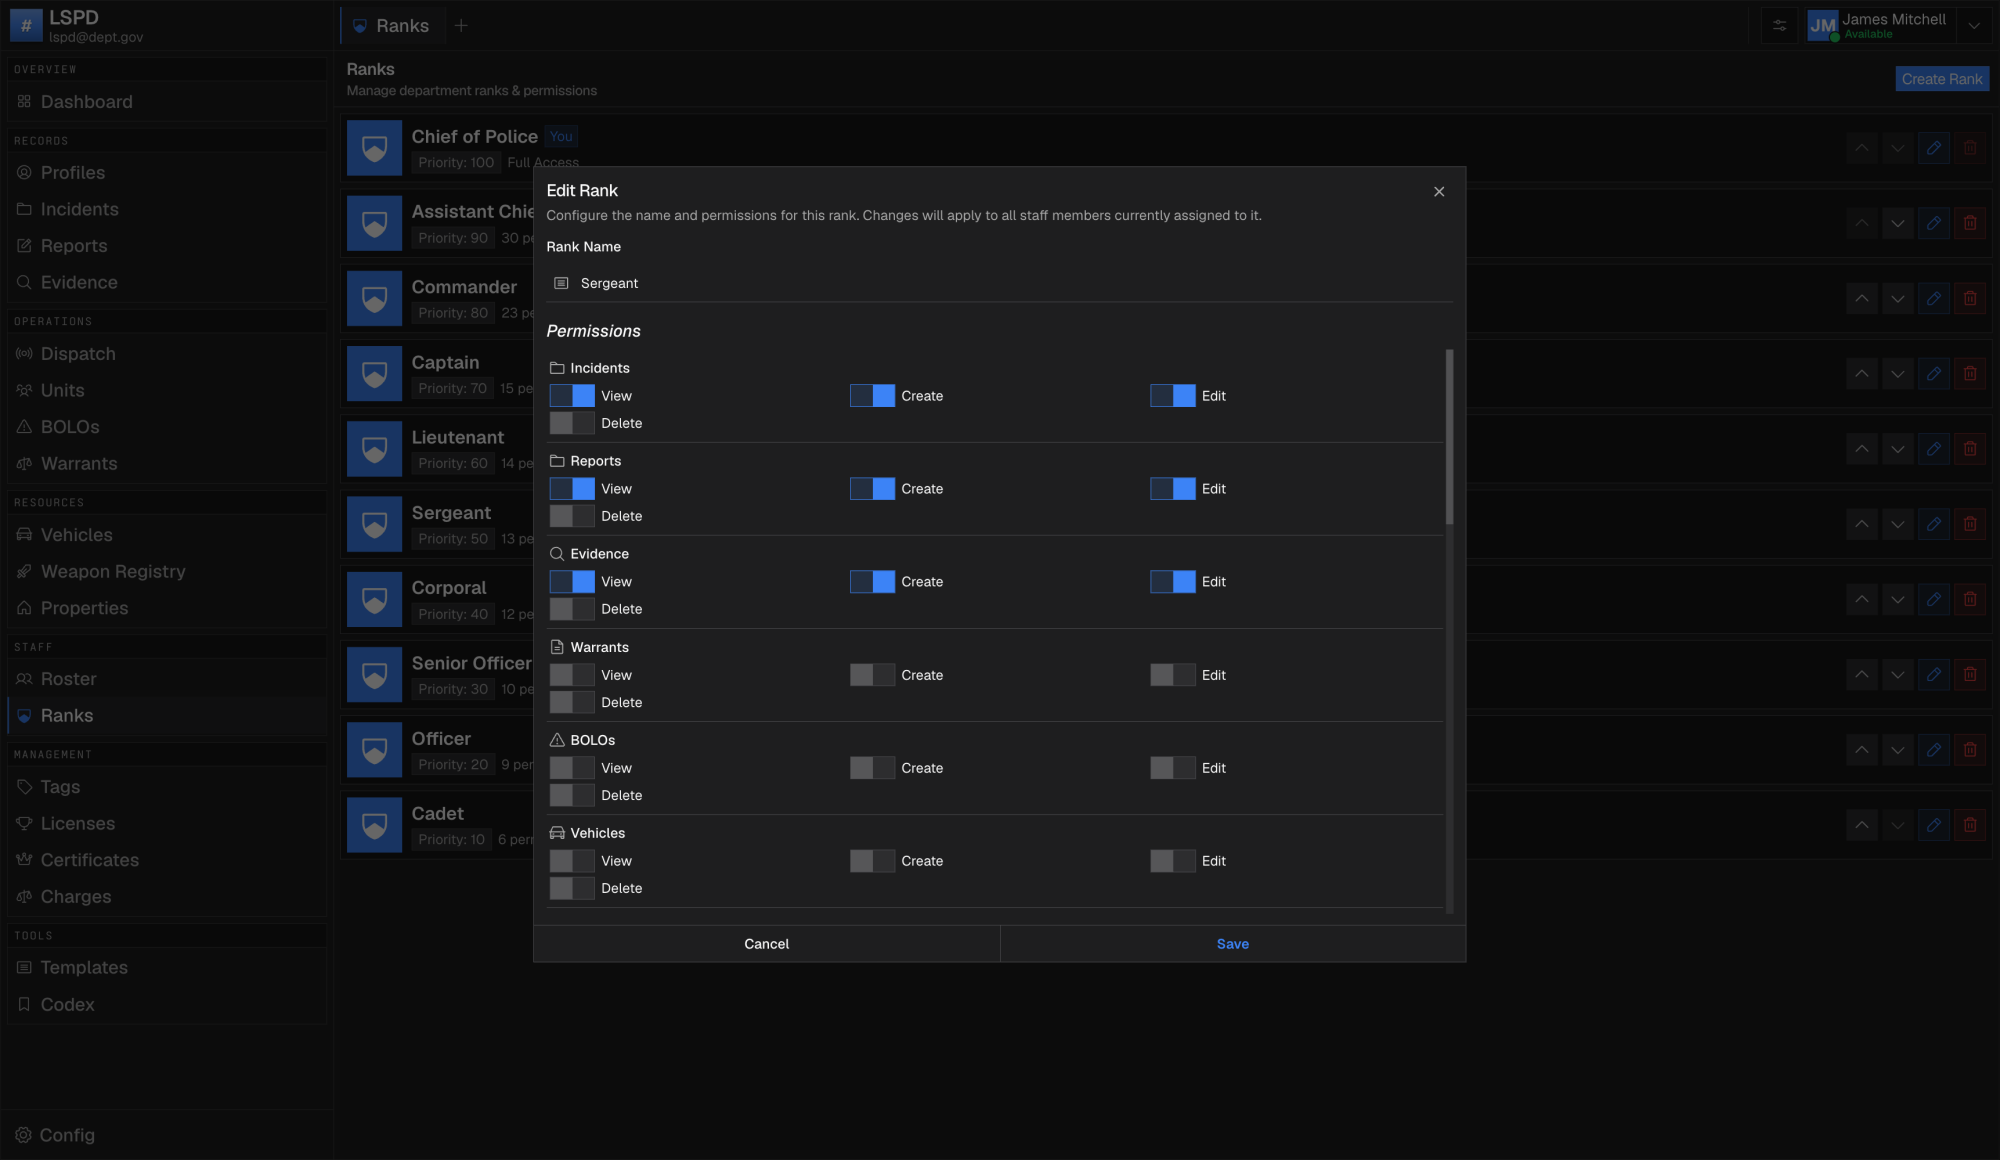The height and width of the screenshot is (1160, 2000).
Task: Edit the Corporal rank pencil icon
Action: tap(1934, 599)
